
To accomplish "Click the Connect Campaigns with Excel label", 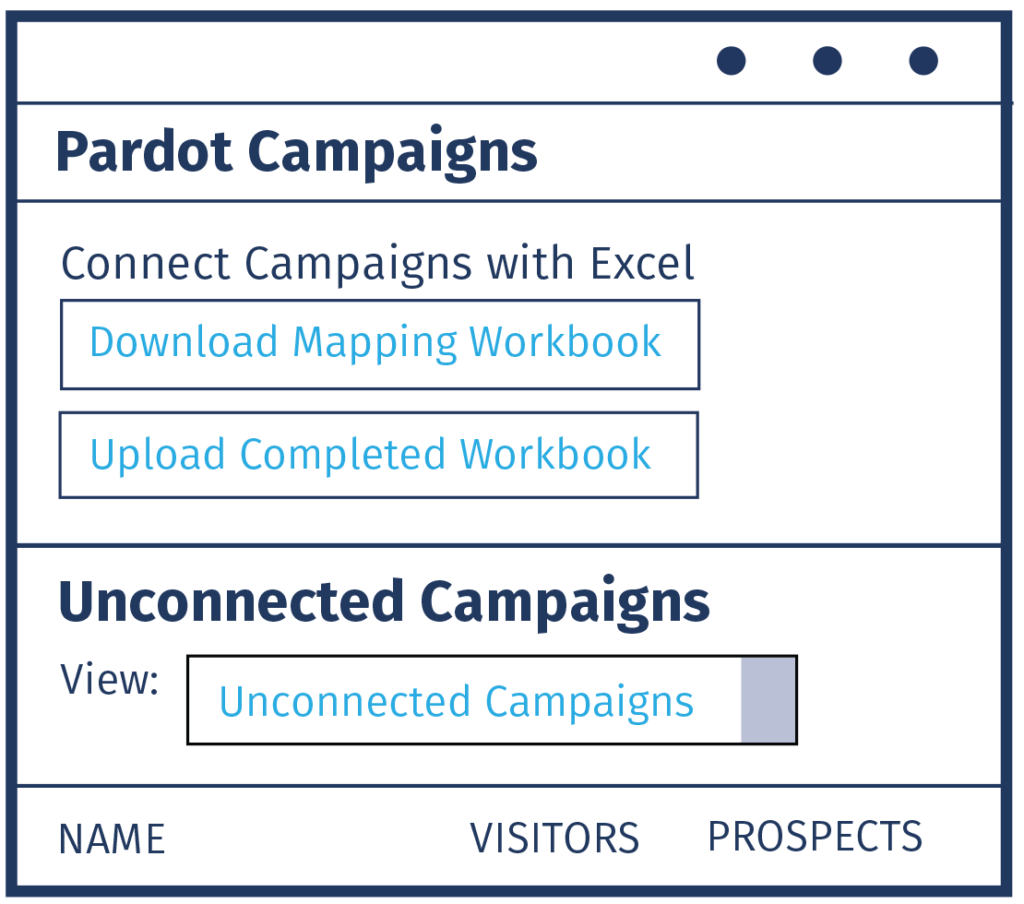I will click(377, 264).
